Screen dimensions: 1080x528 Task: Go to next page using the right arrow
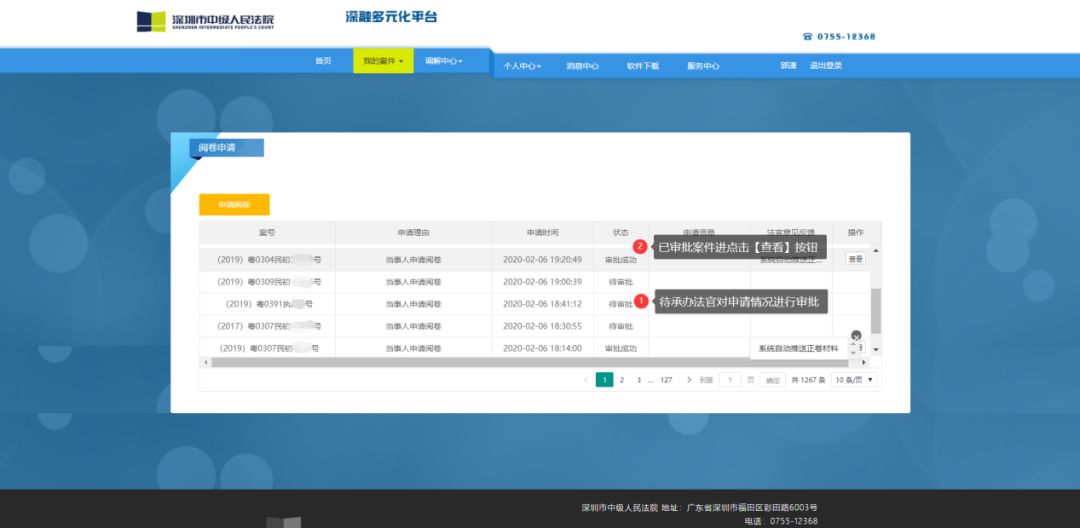[689, 380]
